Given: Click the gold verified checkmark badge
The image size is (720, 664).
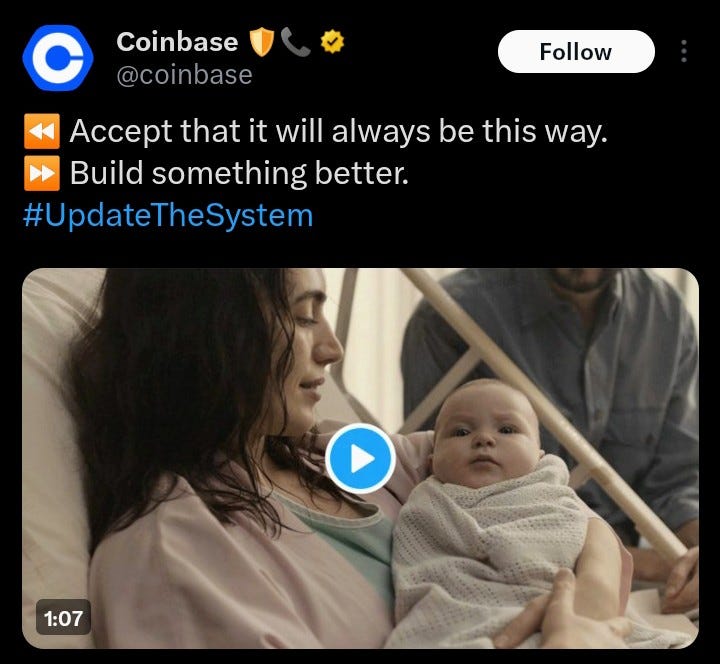Looking at the screenshot, I should point(332,42).
